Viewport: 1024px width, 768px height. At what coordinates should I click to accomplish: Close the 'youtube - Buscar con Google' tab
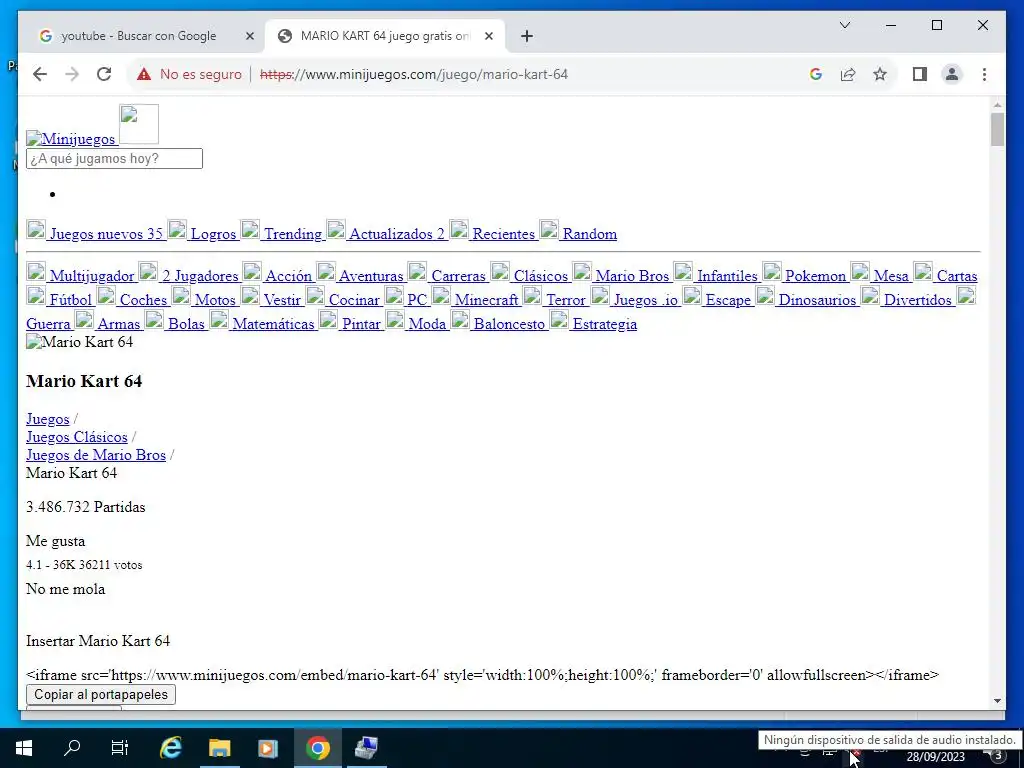pyautogui.click(x=249, y=36)
